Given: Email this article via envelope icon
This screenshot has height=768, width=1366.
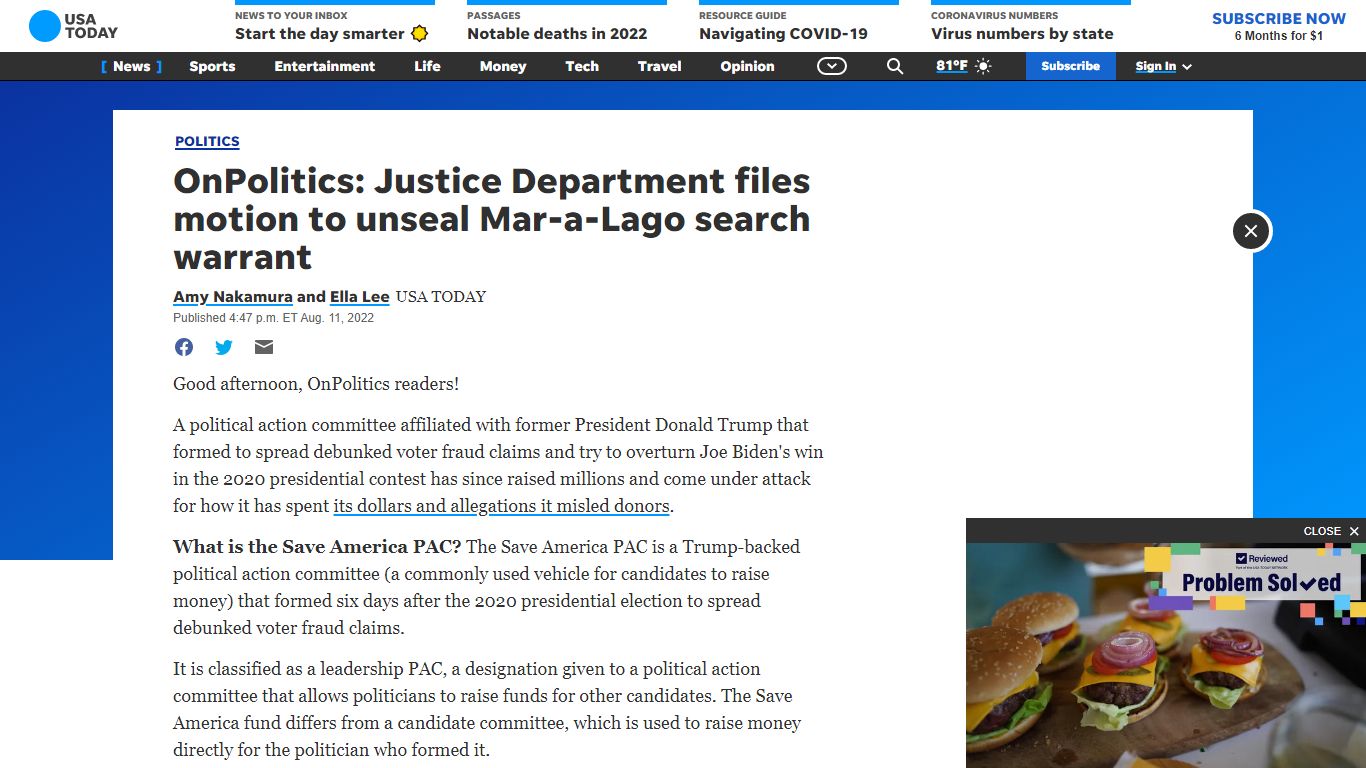Looking at the screenshot, I should (x=264, y=347).
